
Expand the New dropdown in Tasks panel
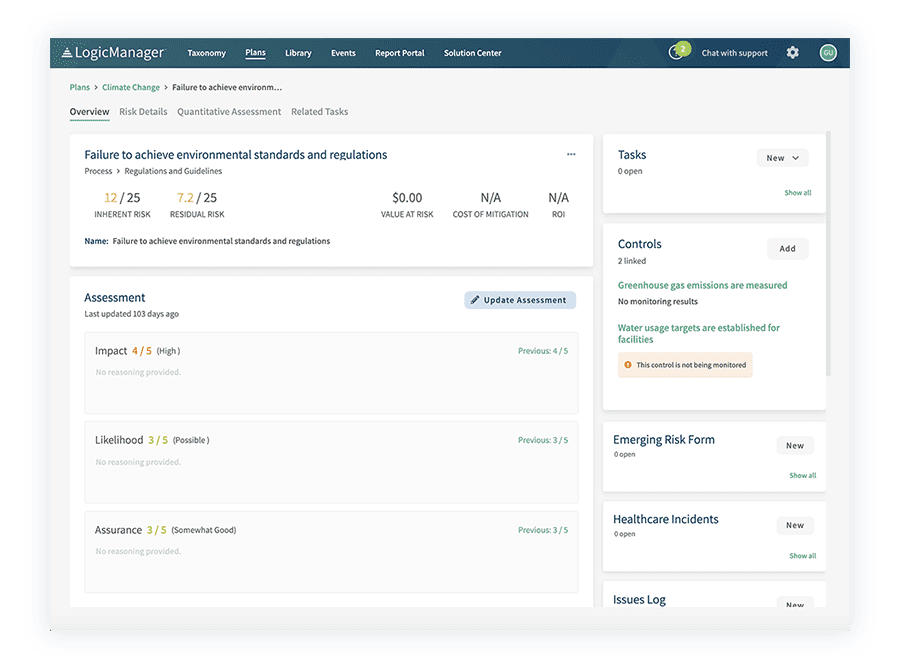click(x=781, y=157)
